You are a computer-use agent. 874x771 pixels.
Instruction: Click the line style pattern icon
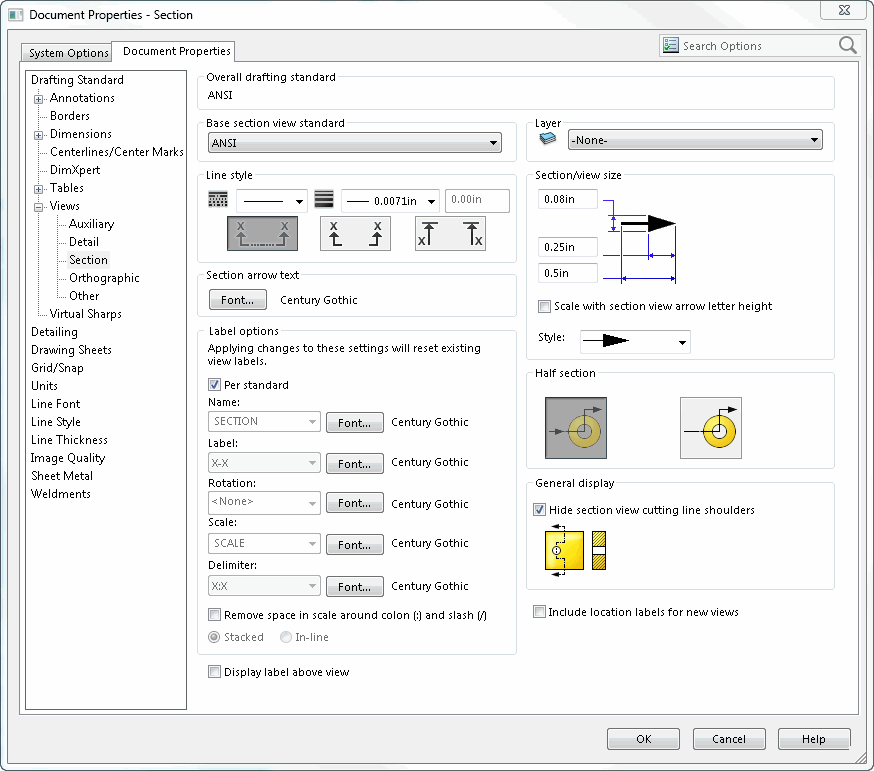pos(218,200)
